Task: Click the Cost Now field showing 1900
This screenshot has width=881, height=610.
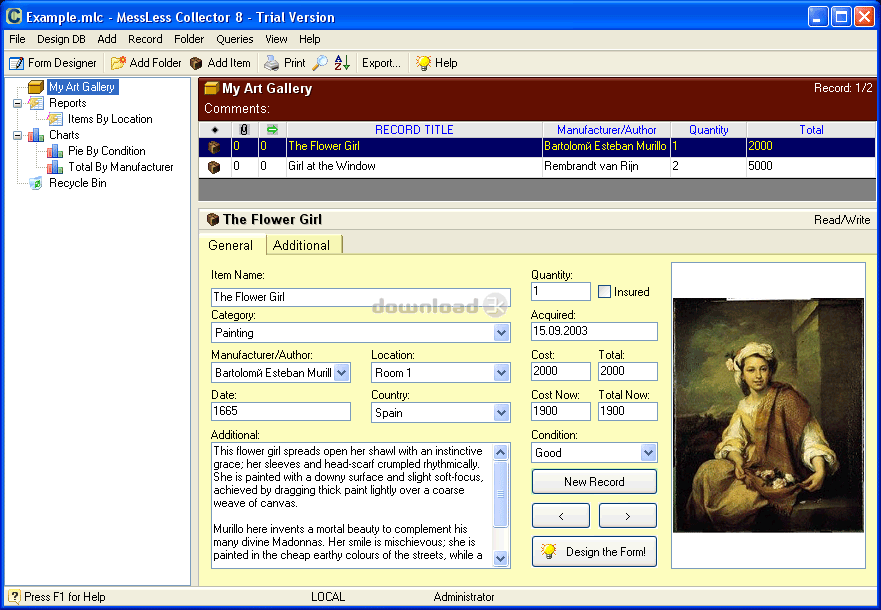Action: (561, 411)
